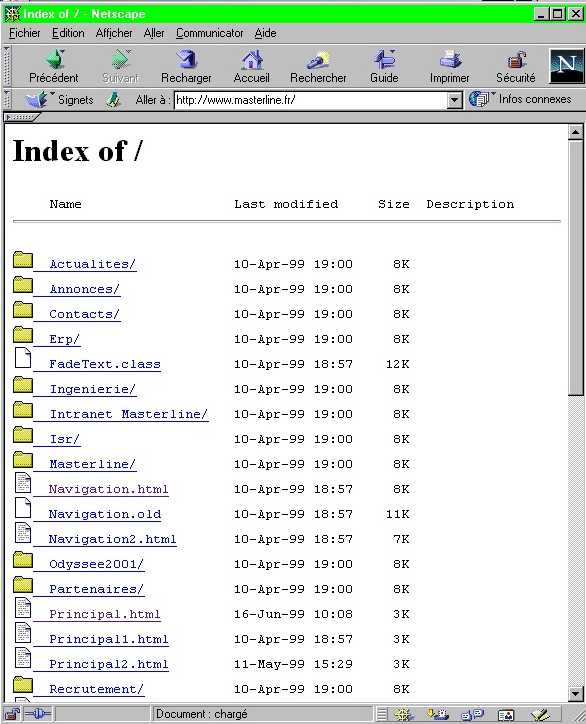The width and height of the screenshot is (586, 724).
Task: Click the 'Last modified' column header
Action: tap(286, 204)
